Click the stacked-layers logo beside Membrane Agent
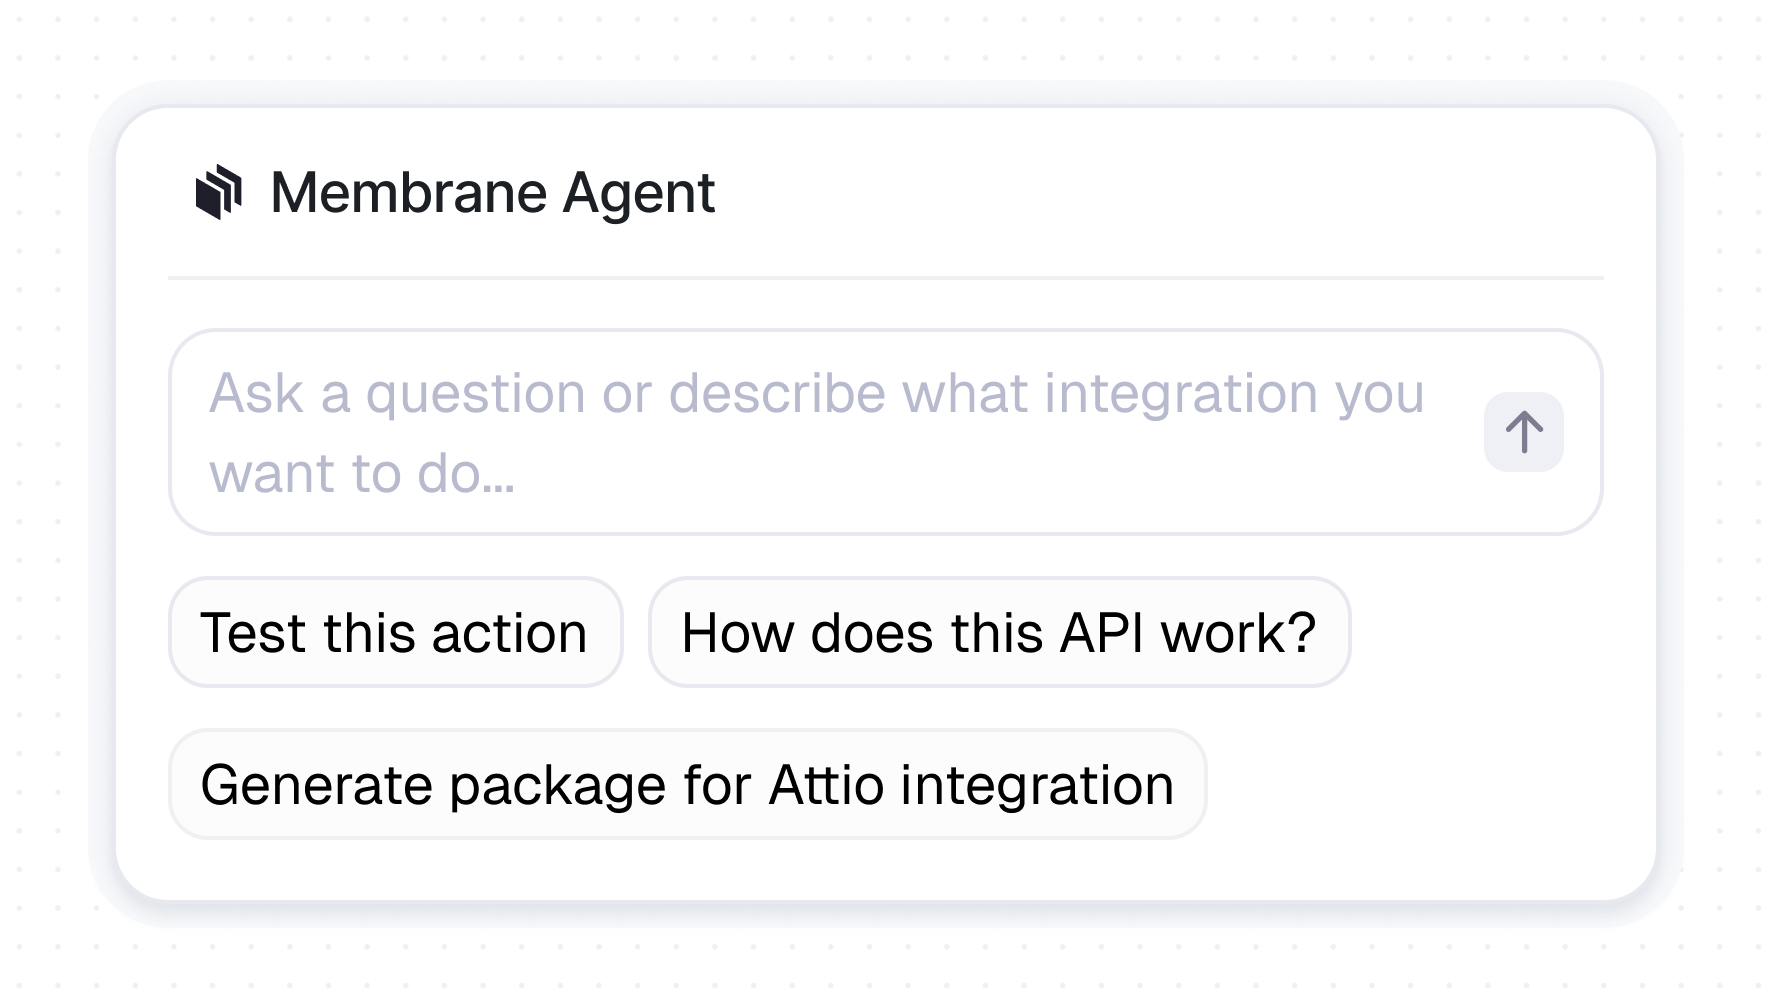1771x1000 pixels. click(219, 192)
